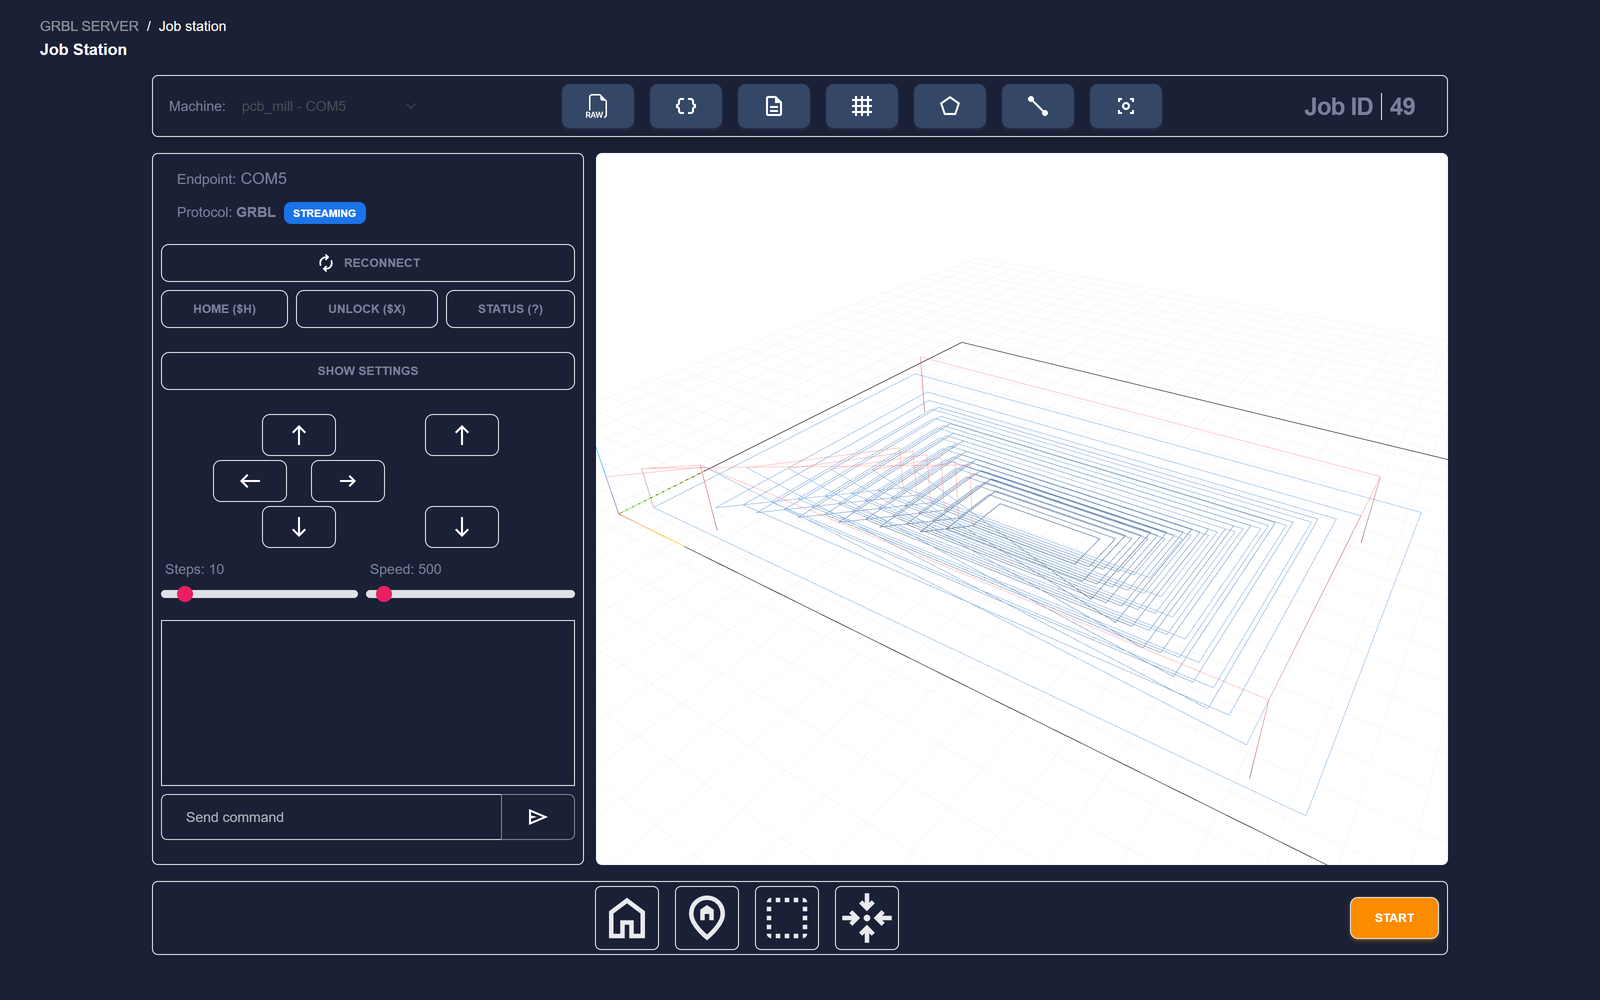Raise Z axis with standalone up arrow
This screenshot has height=1000, width=1600.
(462, 435)
